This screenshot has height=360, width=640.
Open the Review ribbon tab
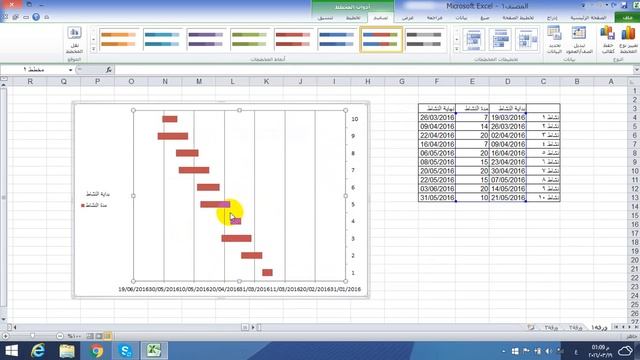click(x=435, y=18)
